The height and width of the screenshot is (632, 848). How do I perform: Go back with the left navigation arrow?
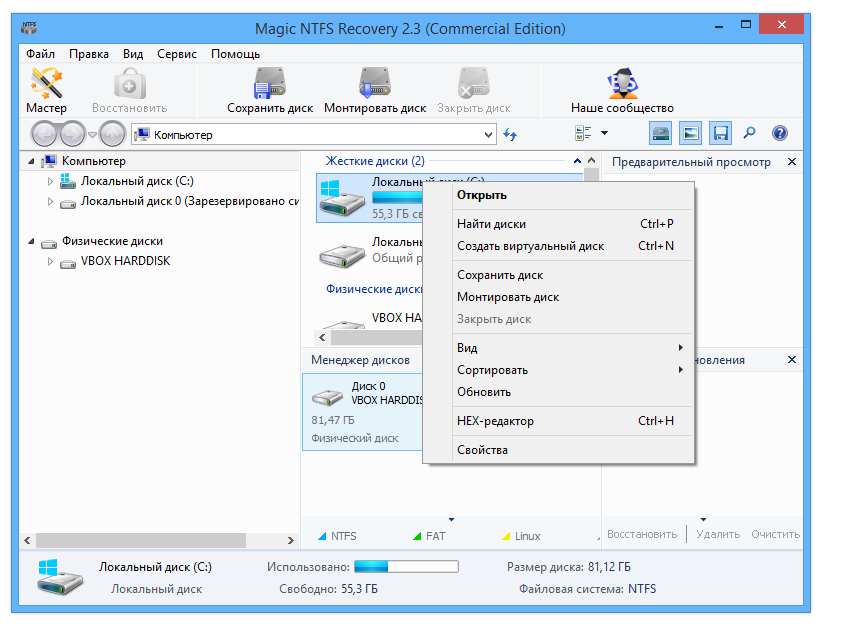pos(44,134)
